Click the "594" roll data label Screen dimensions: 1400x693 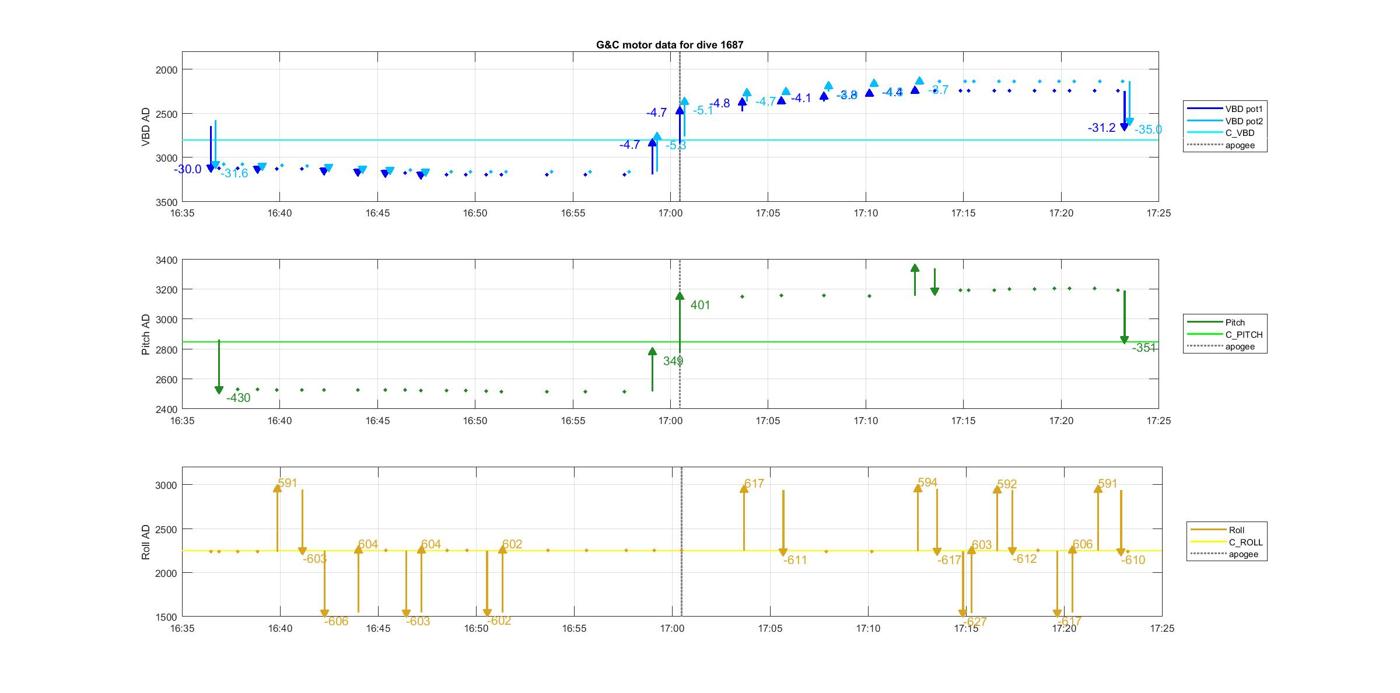coord(927,483)
